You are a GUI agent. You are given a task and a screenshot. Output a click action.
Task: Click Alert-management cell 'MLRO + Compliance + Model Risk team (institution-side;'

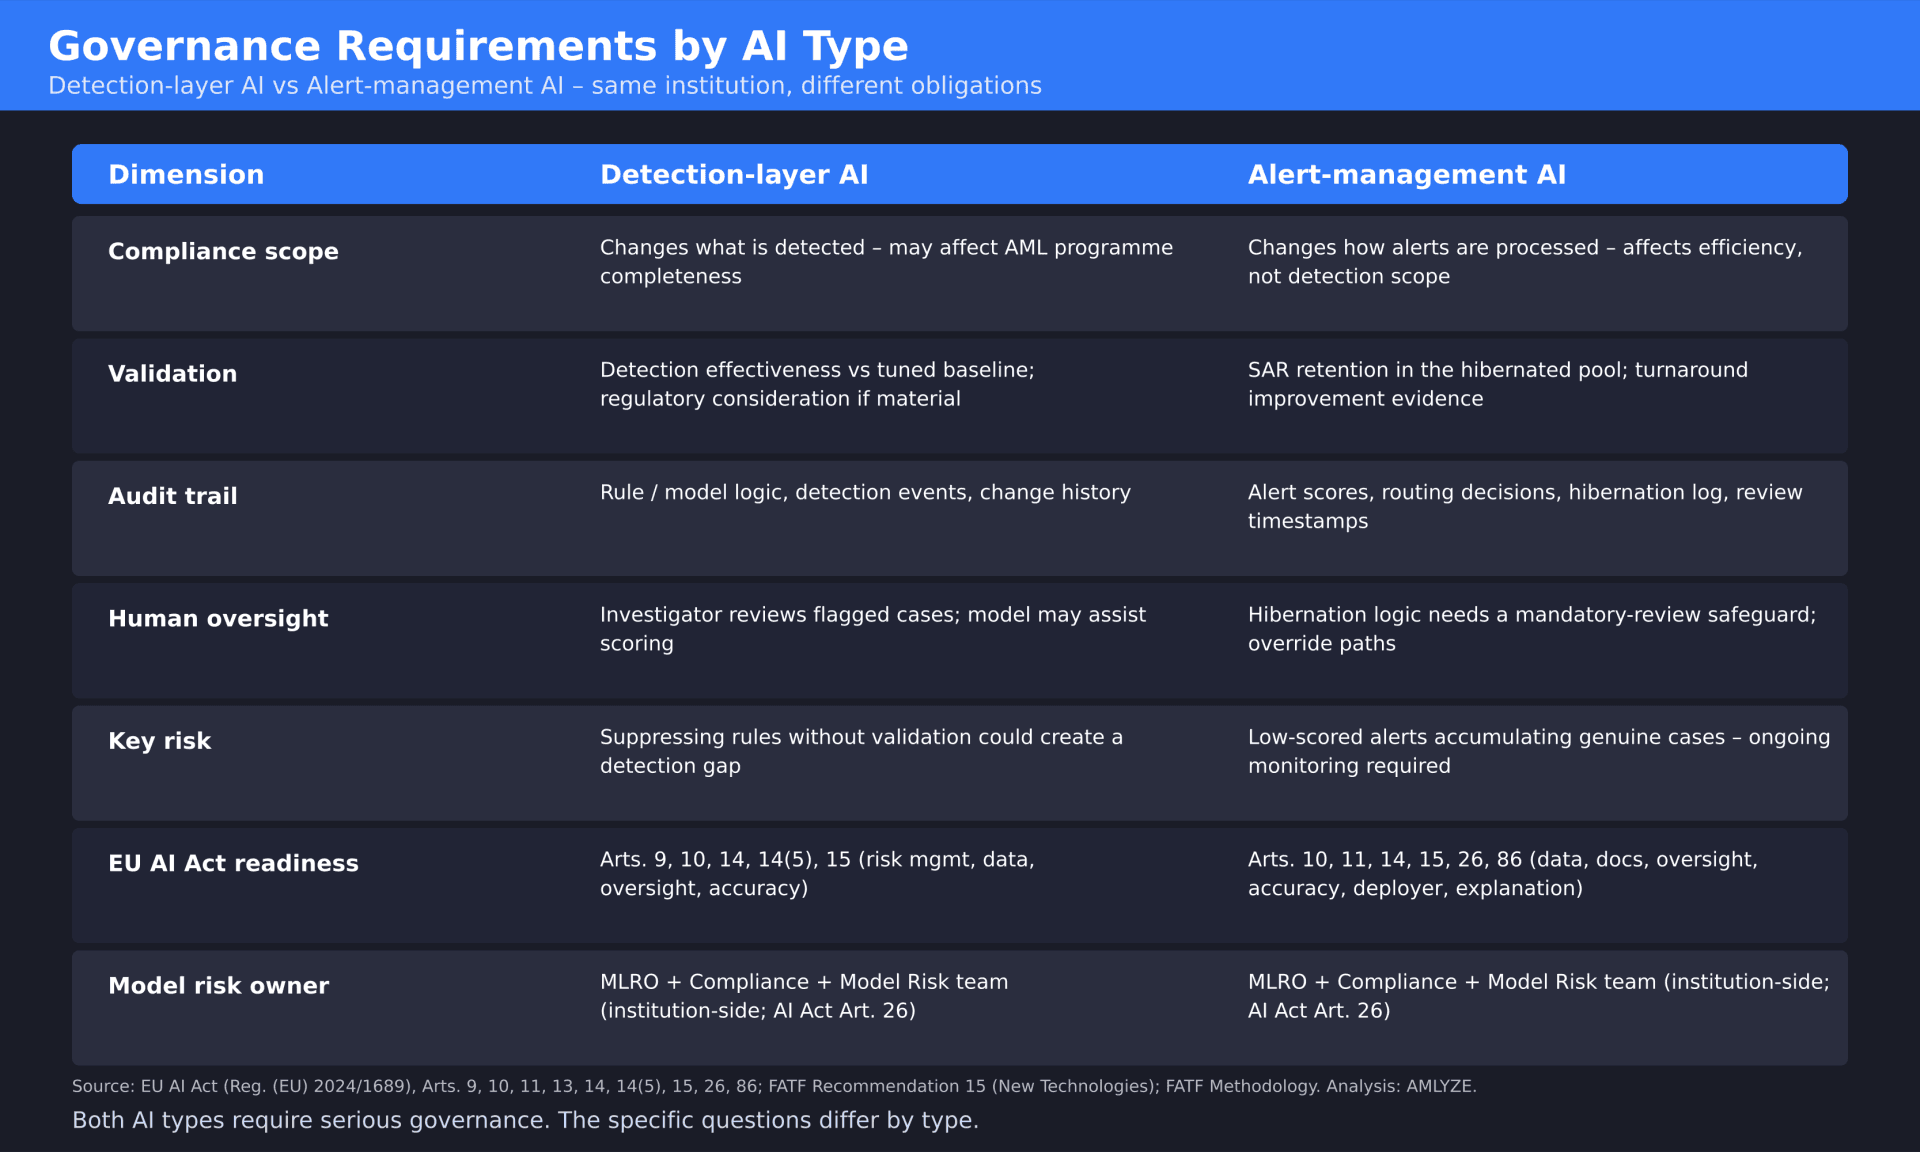(x=1539, y=996)
